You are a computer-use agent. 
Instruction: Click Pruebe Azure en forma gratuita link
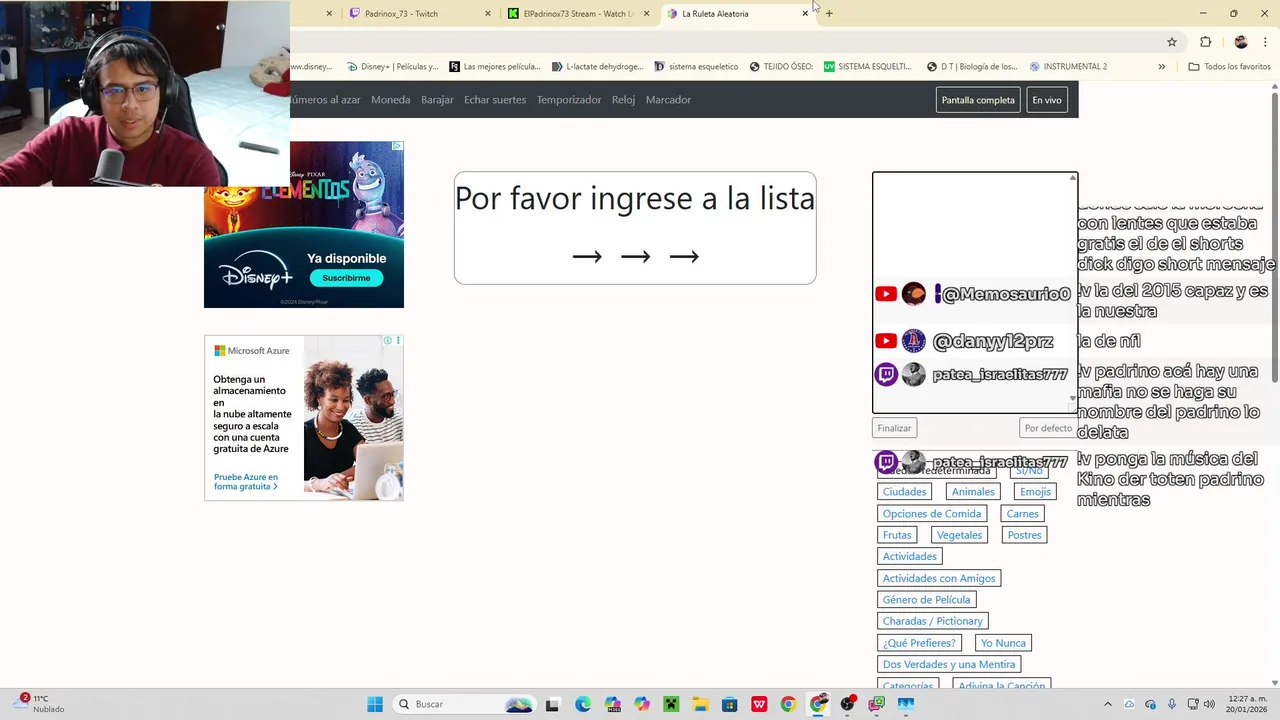coord(246,482)
